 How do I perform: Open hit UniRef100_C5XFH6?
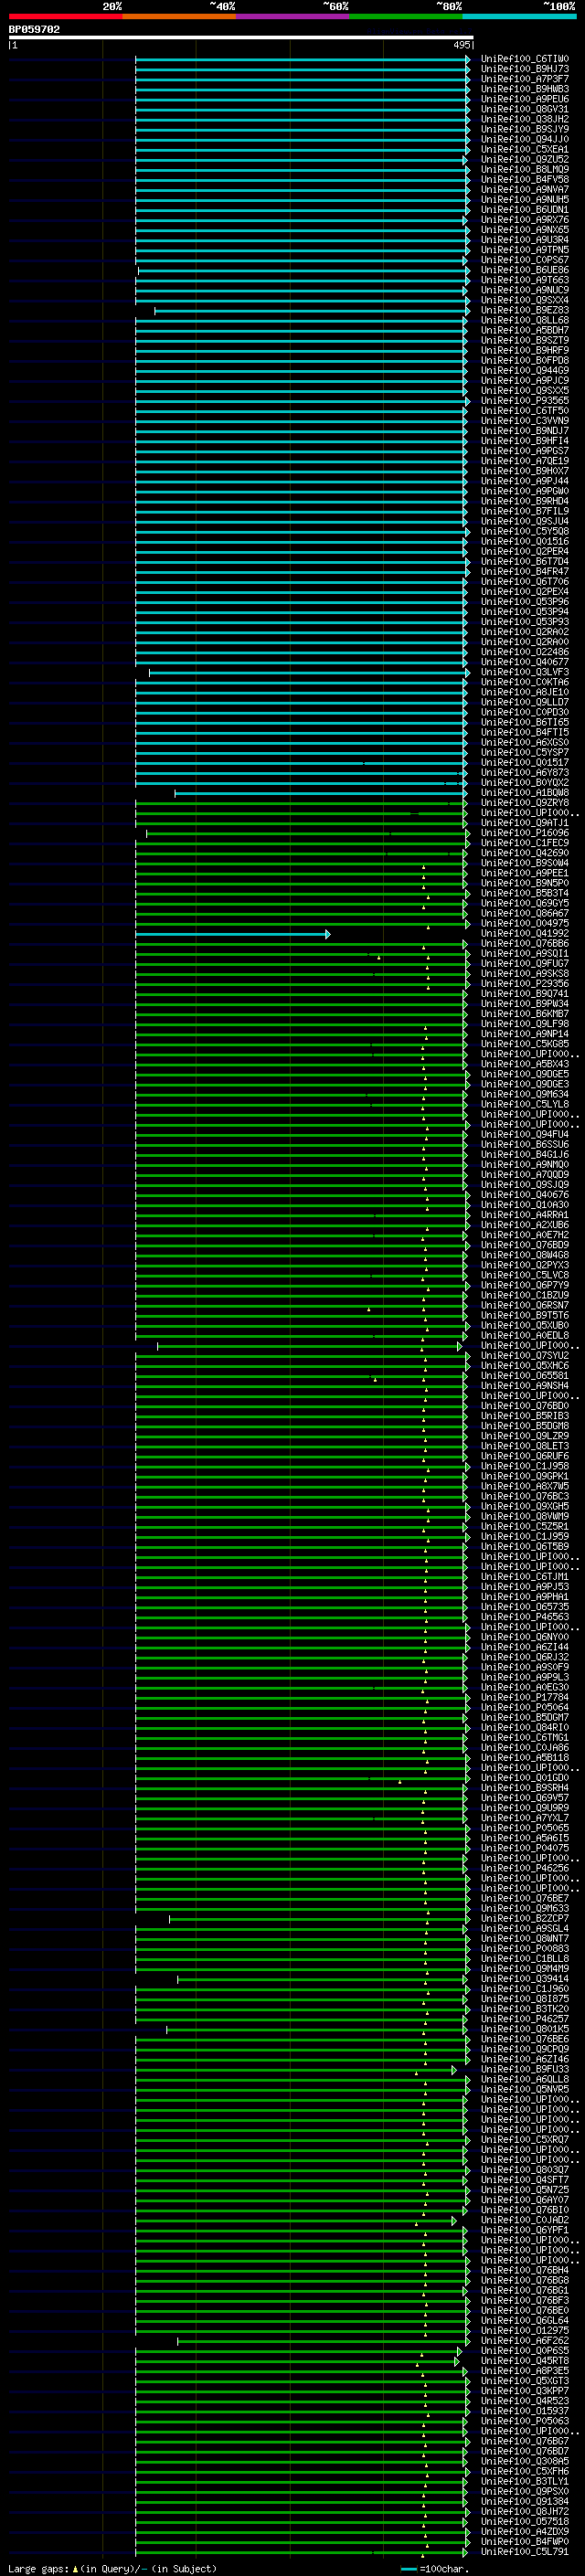click(x=525, y=2471)
